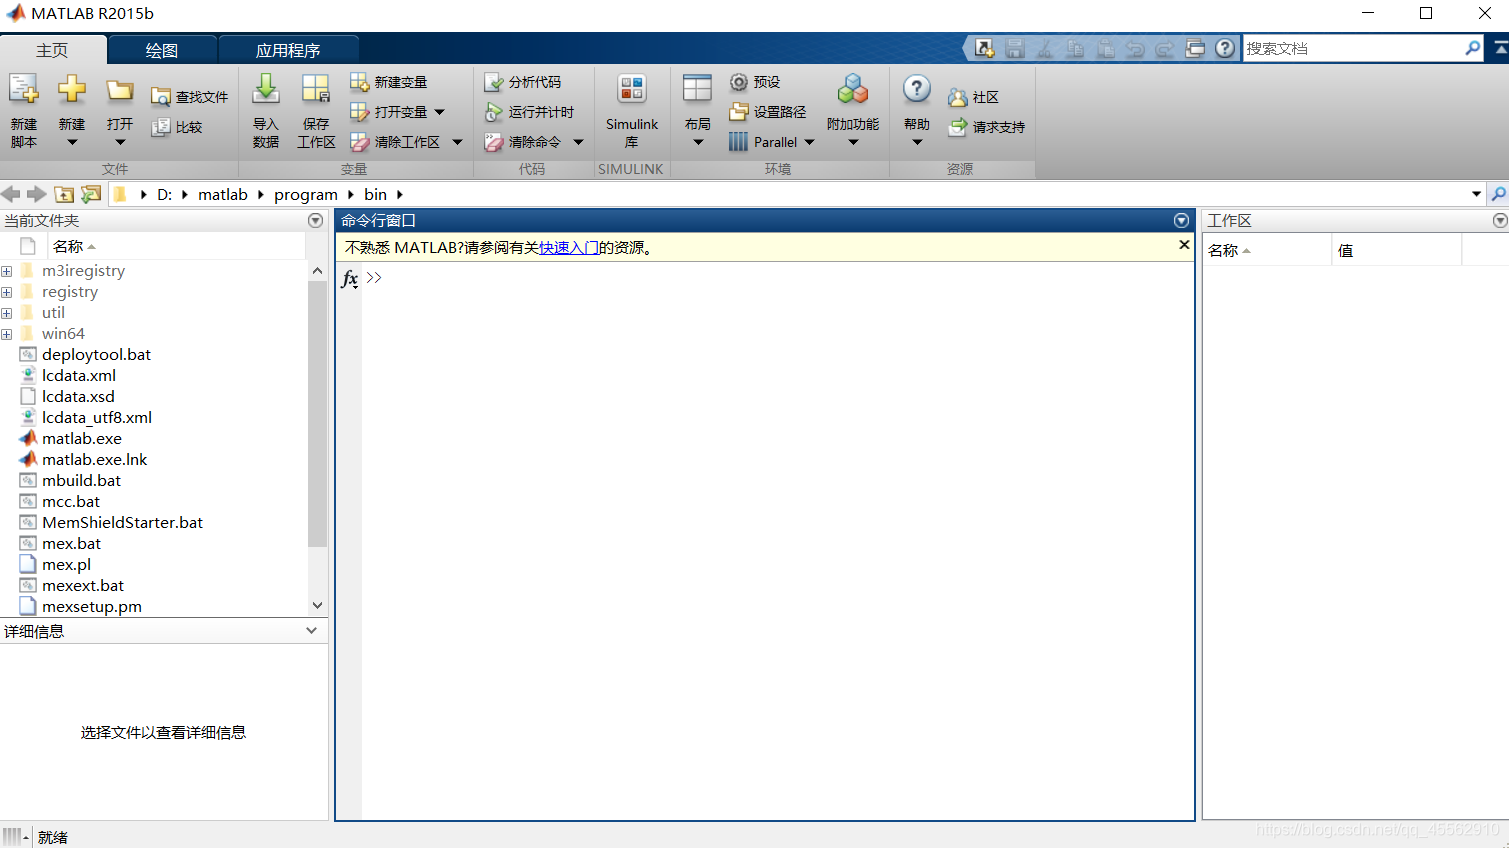This screenshot has width=1509, height=848.
Task: Expand the m3iregistry folder
Action: pyautogui.click(x=7, y=271)
